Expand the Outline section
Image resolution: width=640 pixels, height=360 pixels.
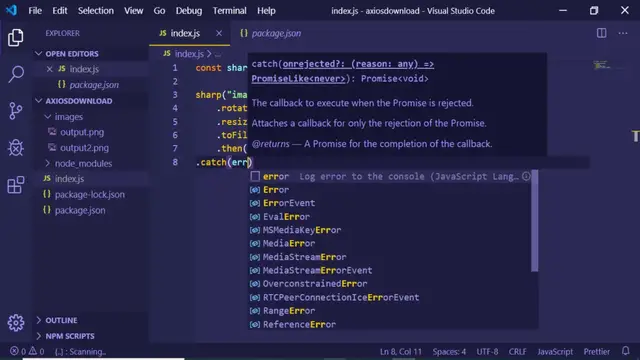39,320
